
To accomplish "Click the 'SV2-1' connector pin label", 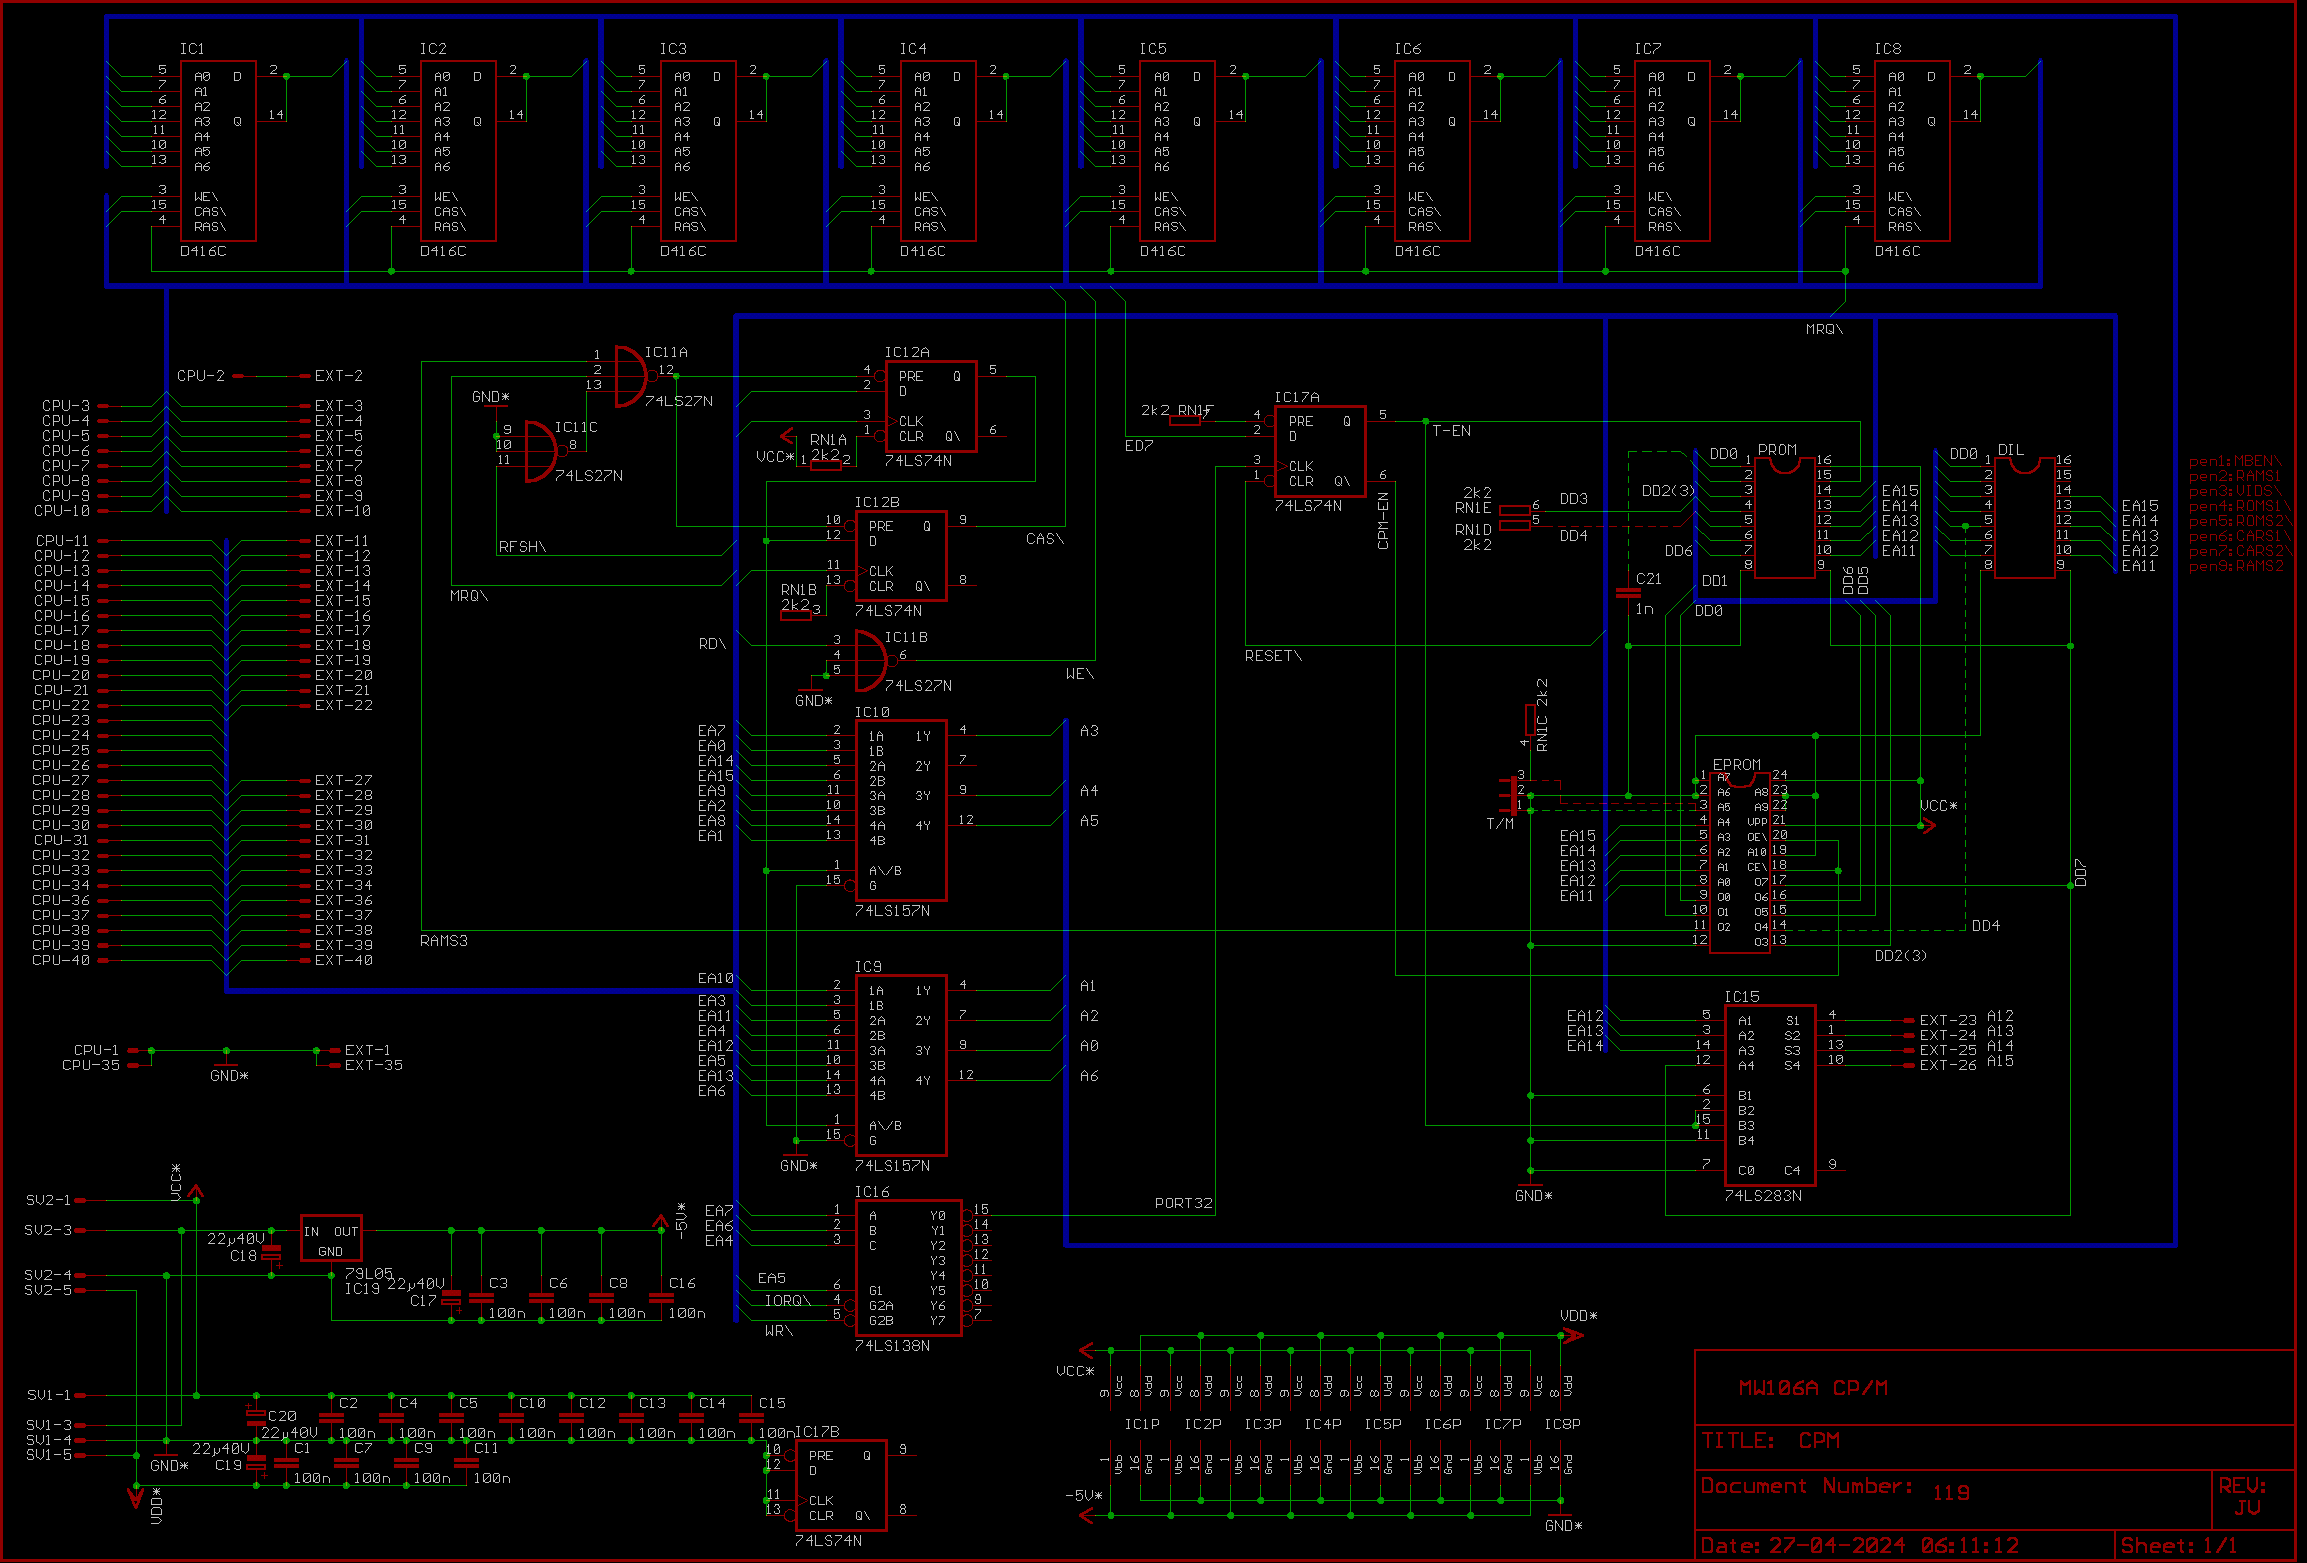I will tap(48, 1200).
